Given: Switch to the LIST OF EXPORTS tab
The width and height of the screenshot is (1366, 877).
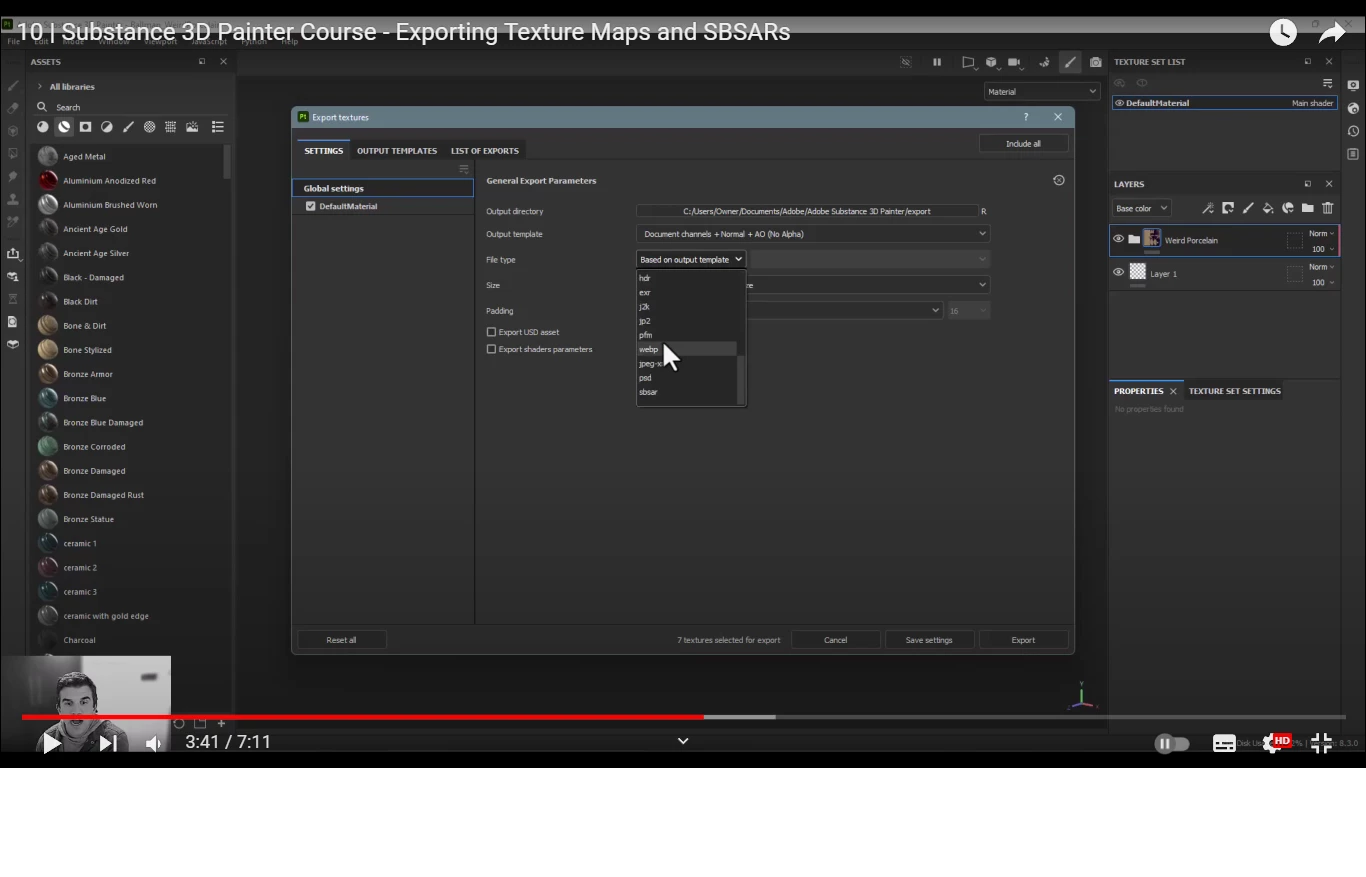Looking at the screenshot, I should 485,151.
